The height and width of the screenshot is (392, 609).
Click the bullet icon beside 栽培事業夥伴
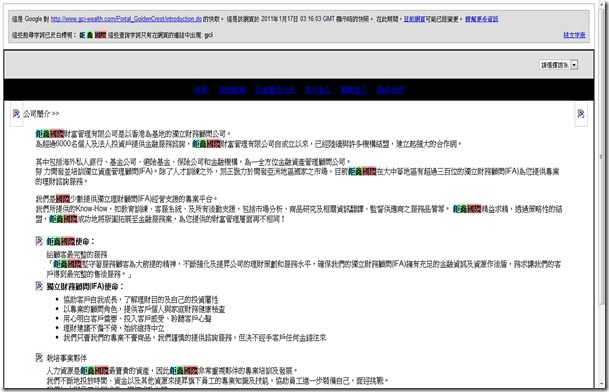point(39,357)
